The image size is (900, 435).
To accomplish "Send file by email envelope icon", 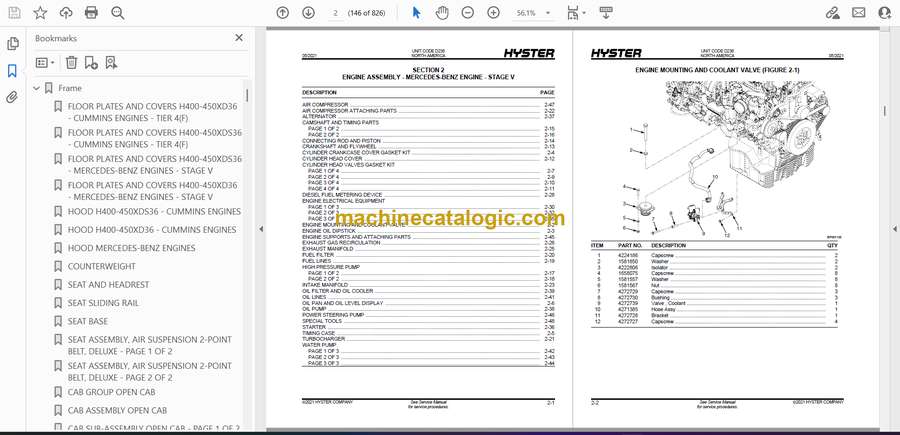I will (x=859, y=13).
